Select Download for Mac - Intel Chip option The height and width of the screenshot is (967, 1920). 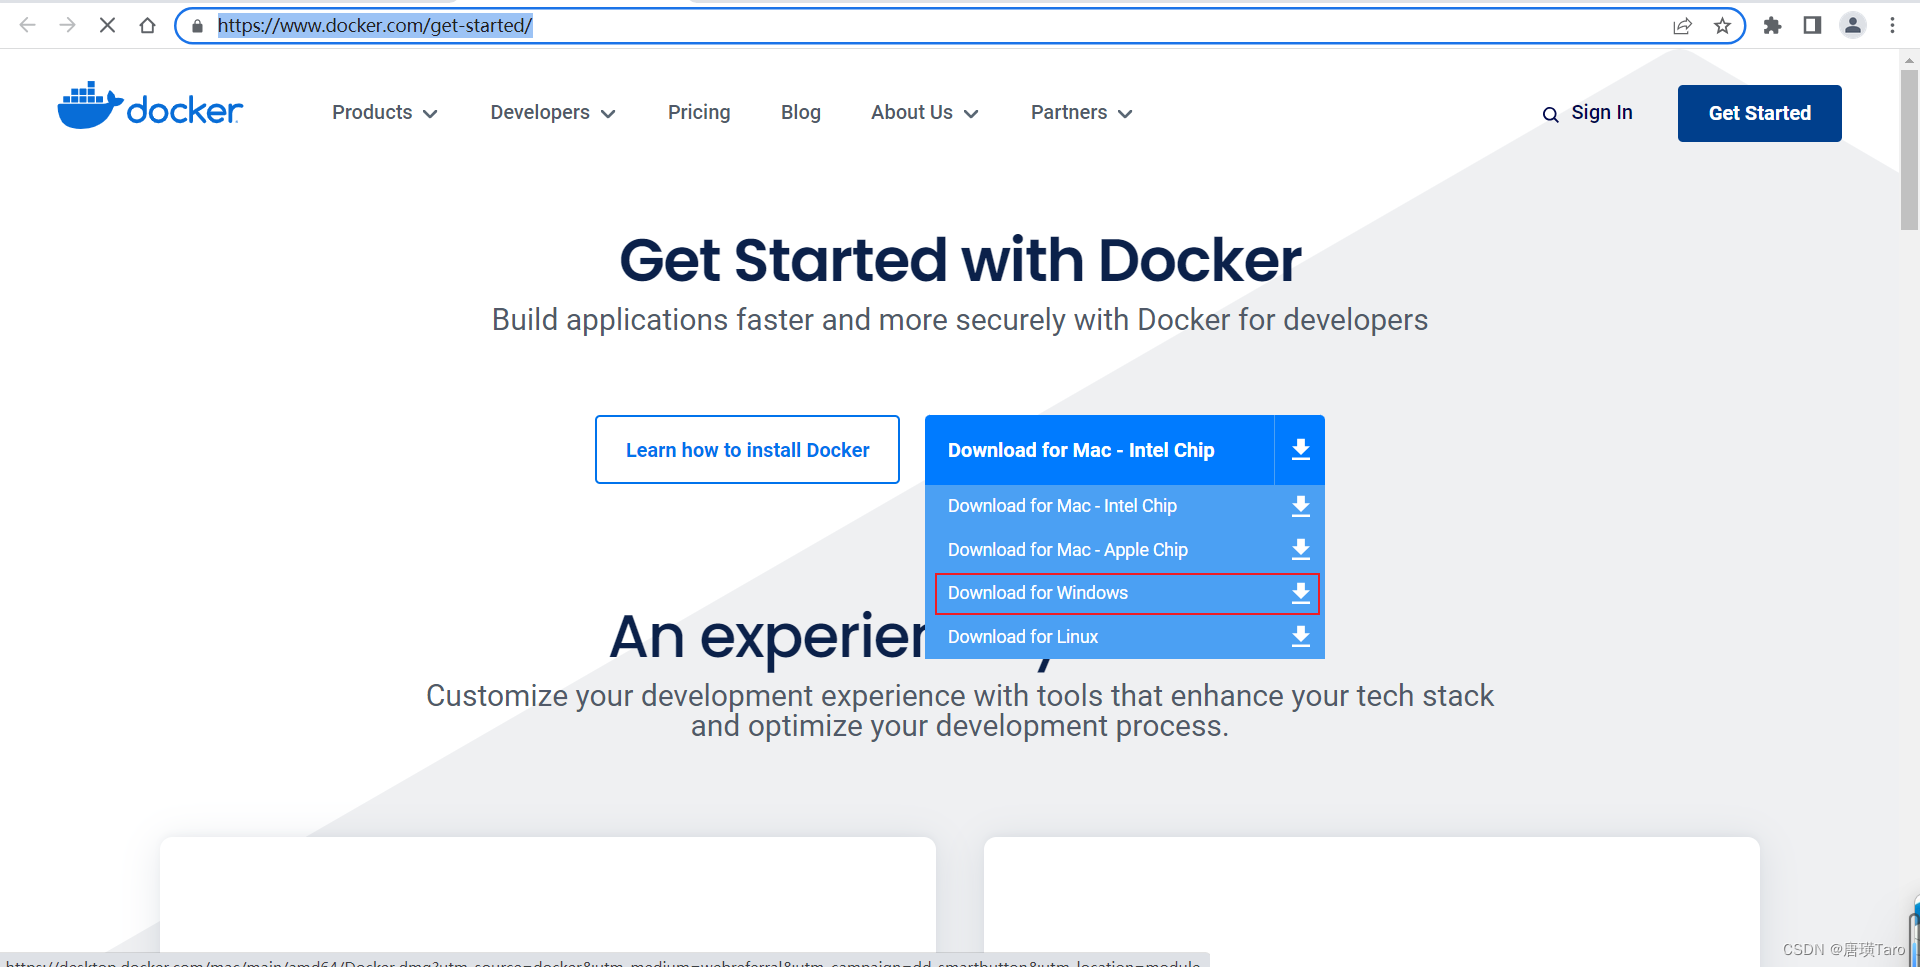coord(1125,506)
